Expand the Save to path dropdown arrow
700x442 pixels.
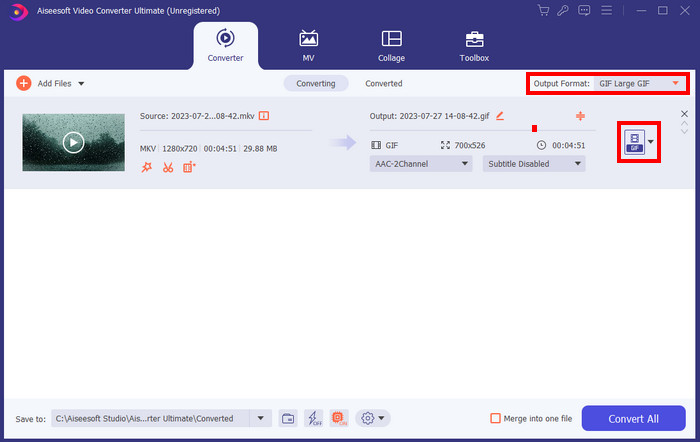point(261,419)
